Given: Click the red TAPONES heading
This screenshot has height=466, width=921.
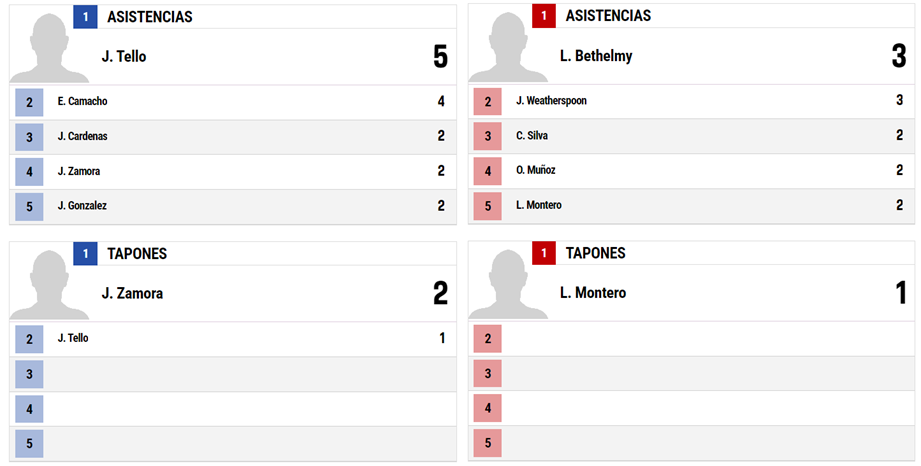Looking at the screenshot, I should coord(596,253).
